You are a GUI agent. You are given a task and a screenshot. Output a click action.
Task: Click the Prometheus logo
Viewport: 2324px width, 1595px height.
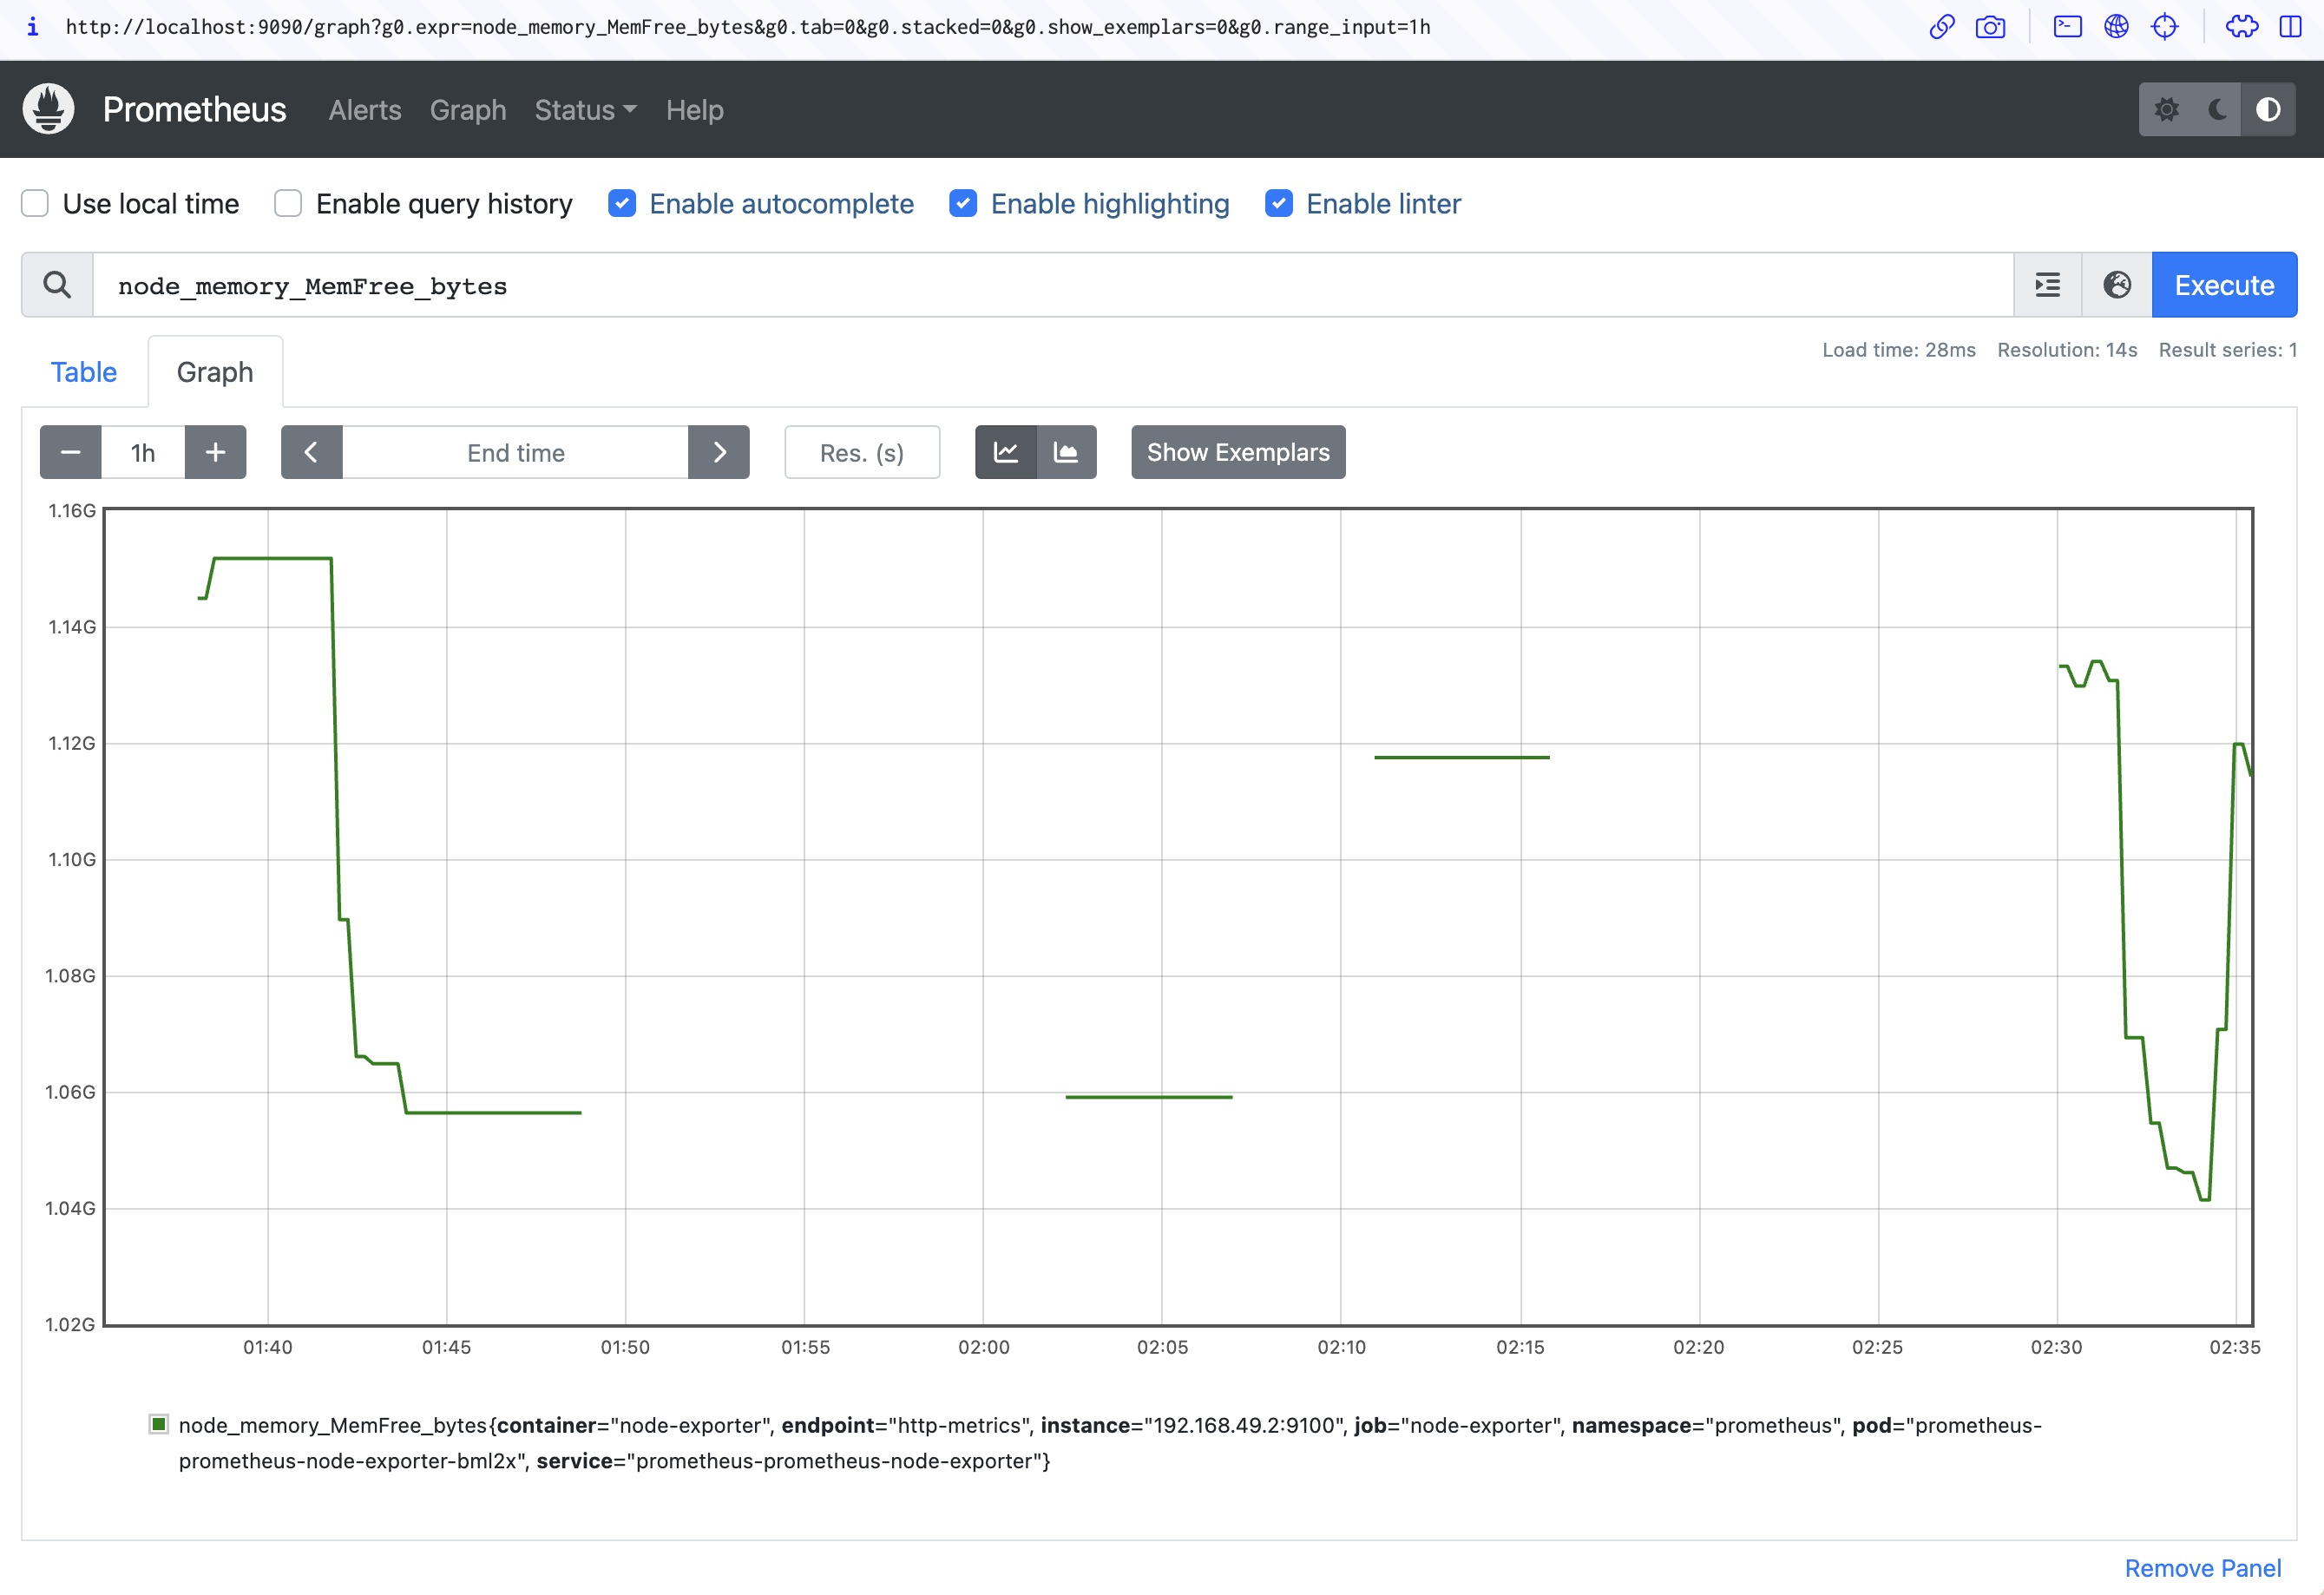[x=47, y=109]
